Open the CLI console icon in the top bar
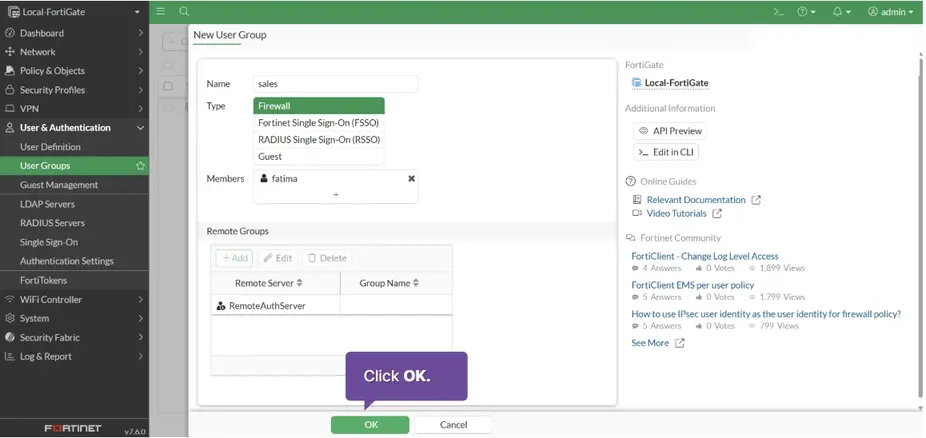 pos(779,12)
